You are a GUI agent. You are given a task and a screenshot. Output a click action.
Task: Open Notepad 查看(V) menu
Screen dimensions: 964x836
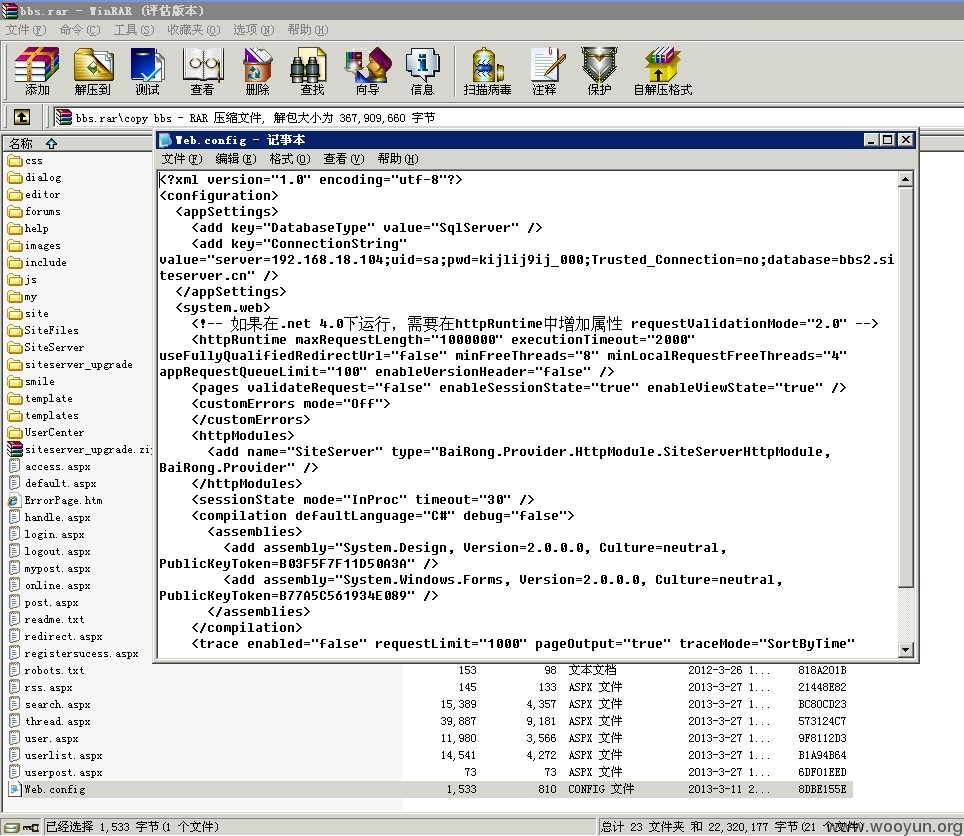pyautogui.click(x=344, y=159)
